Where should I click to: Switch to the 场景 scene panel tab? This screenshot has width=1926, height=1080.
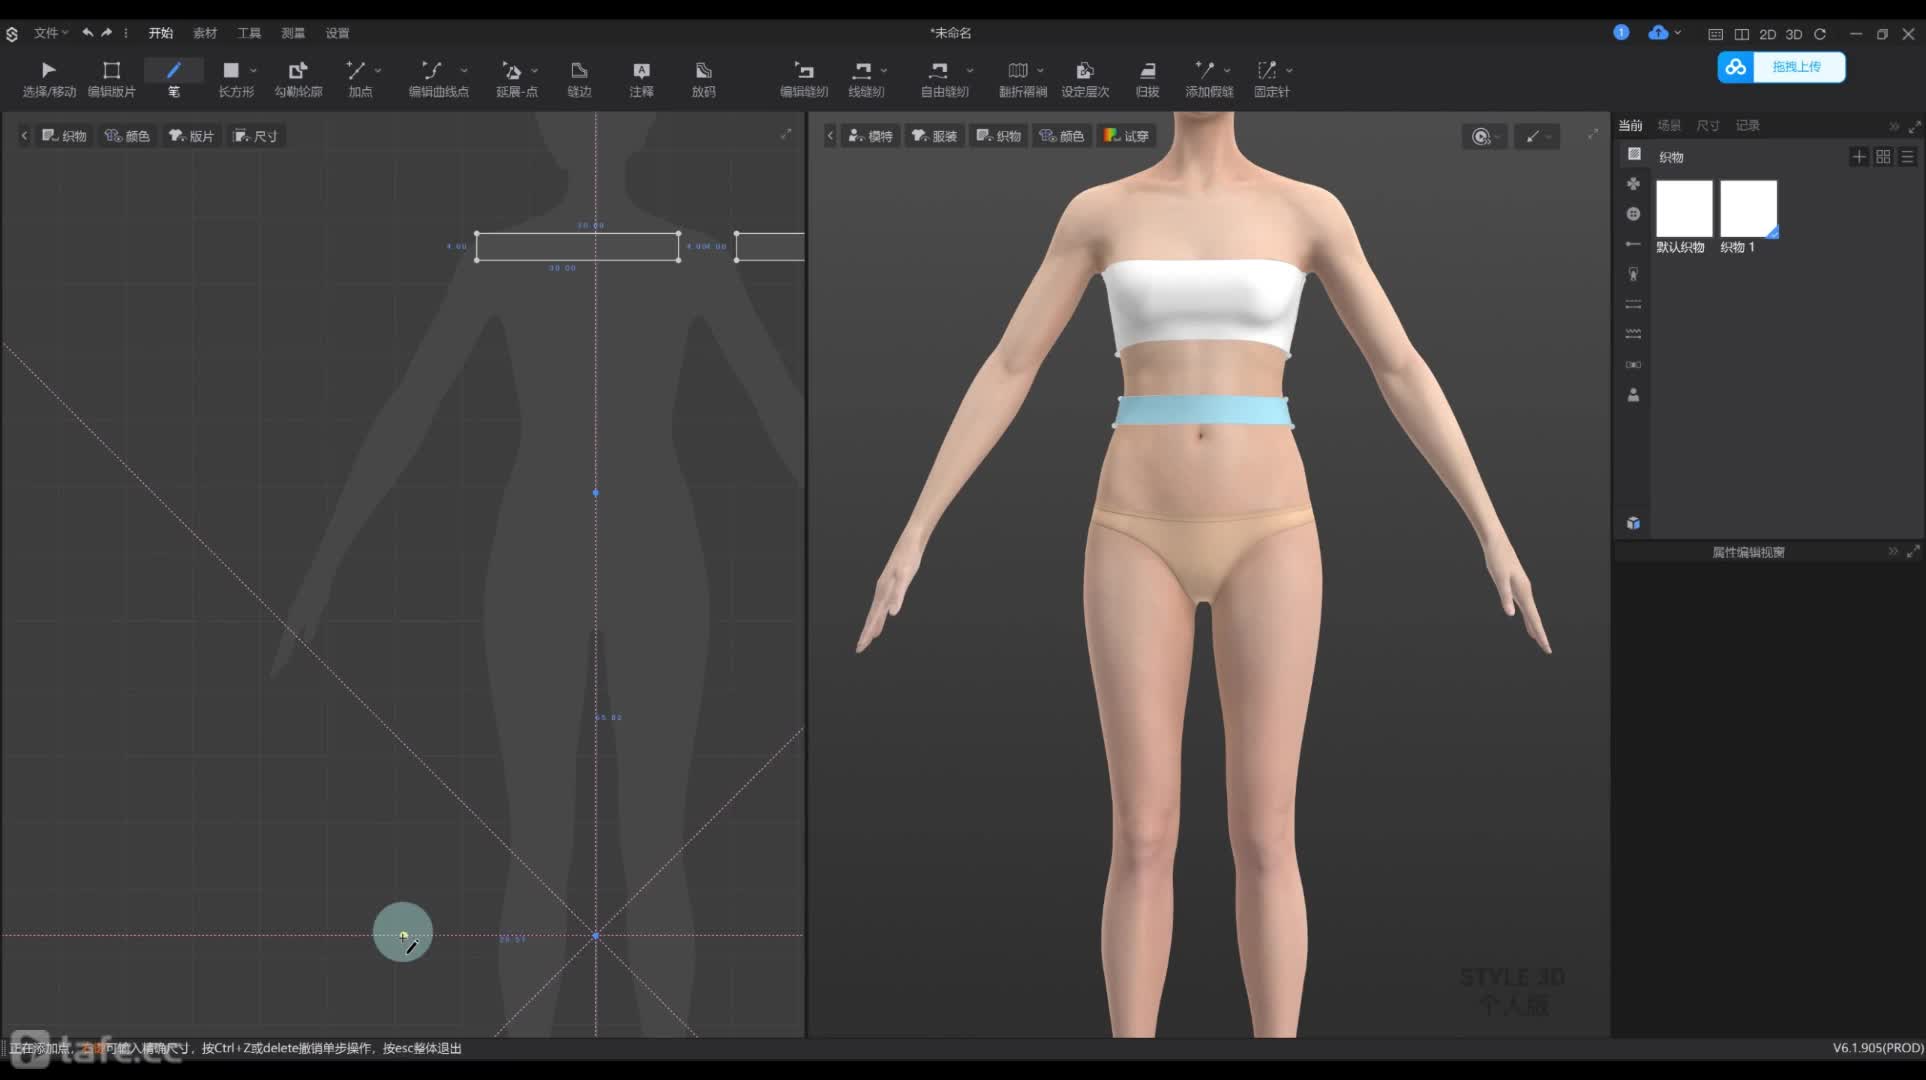click(1669, 125)
